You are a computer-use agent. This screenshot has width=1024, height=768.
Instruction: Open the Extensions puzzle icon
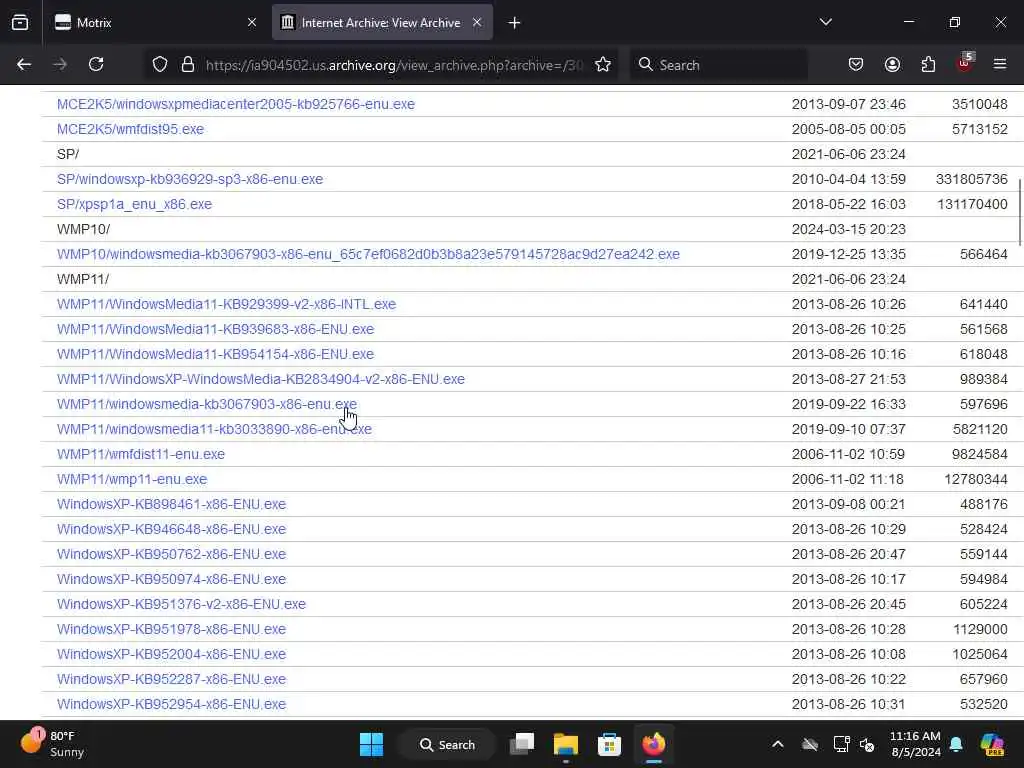coord(928,64)
